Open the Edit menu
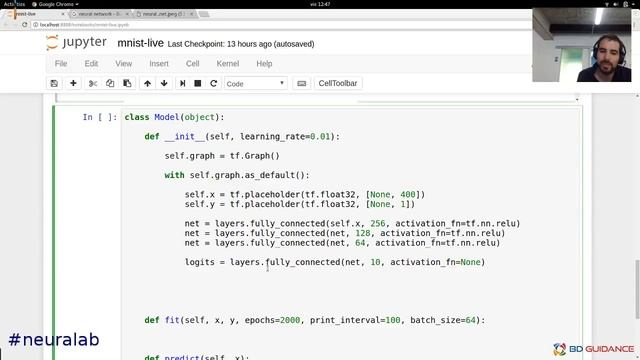The image size is (640, 360). (x=91, y=64)
